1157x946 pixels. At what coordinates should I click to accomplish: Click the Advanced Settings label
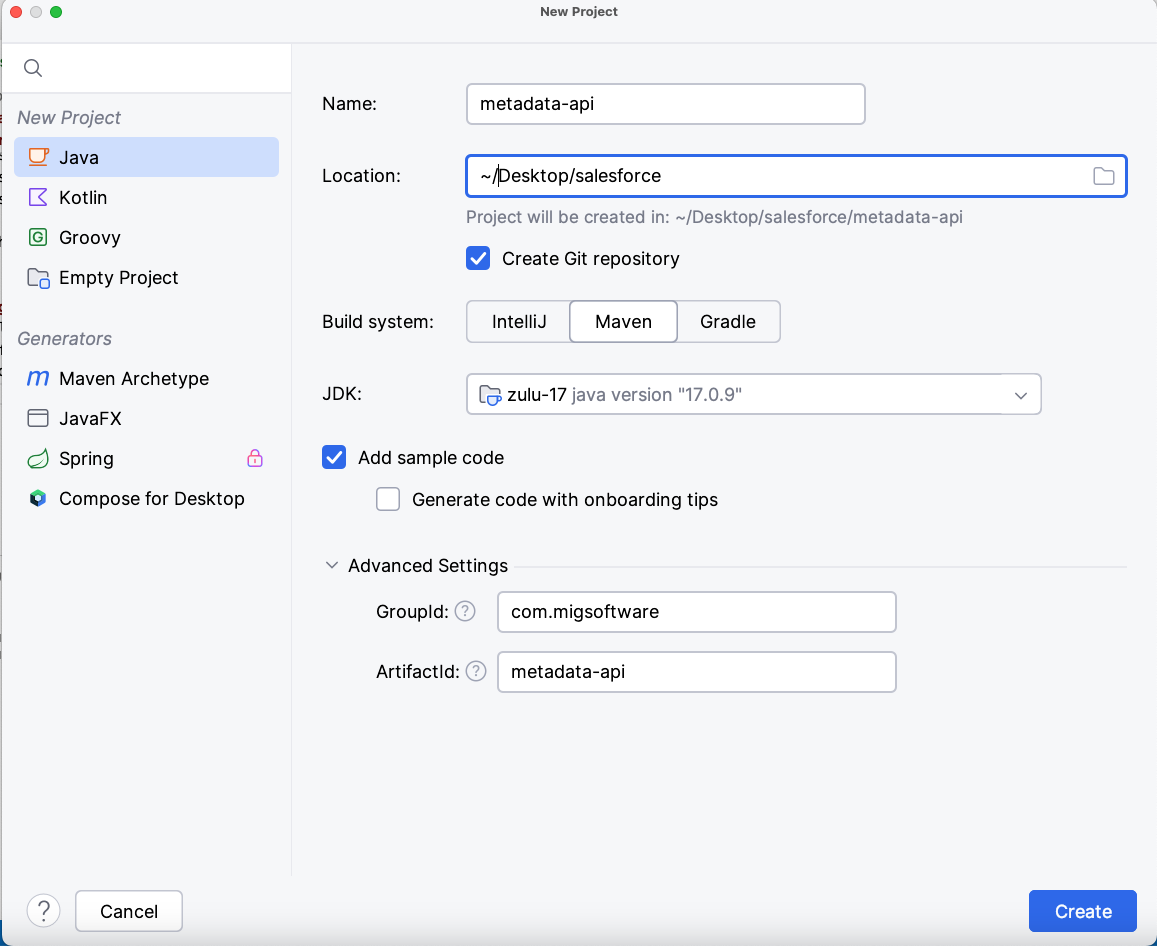[428, 565]
